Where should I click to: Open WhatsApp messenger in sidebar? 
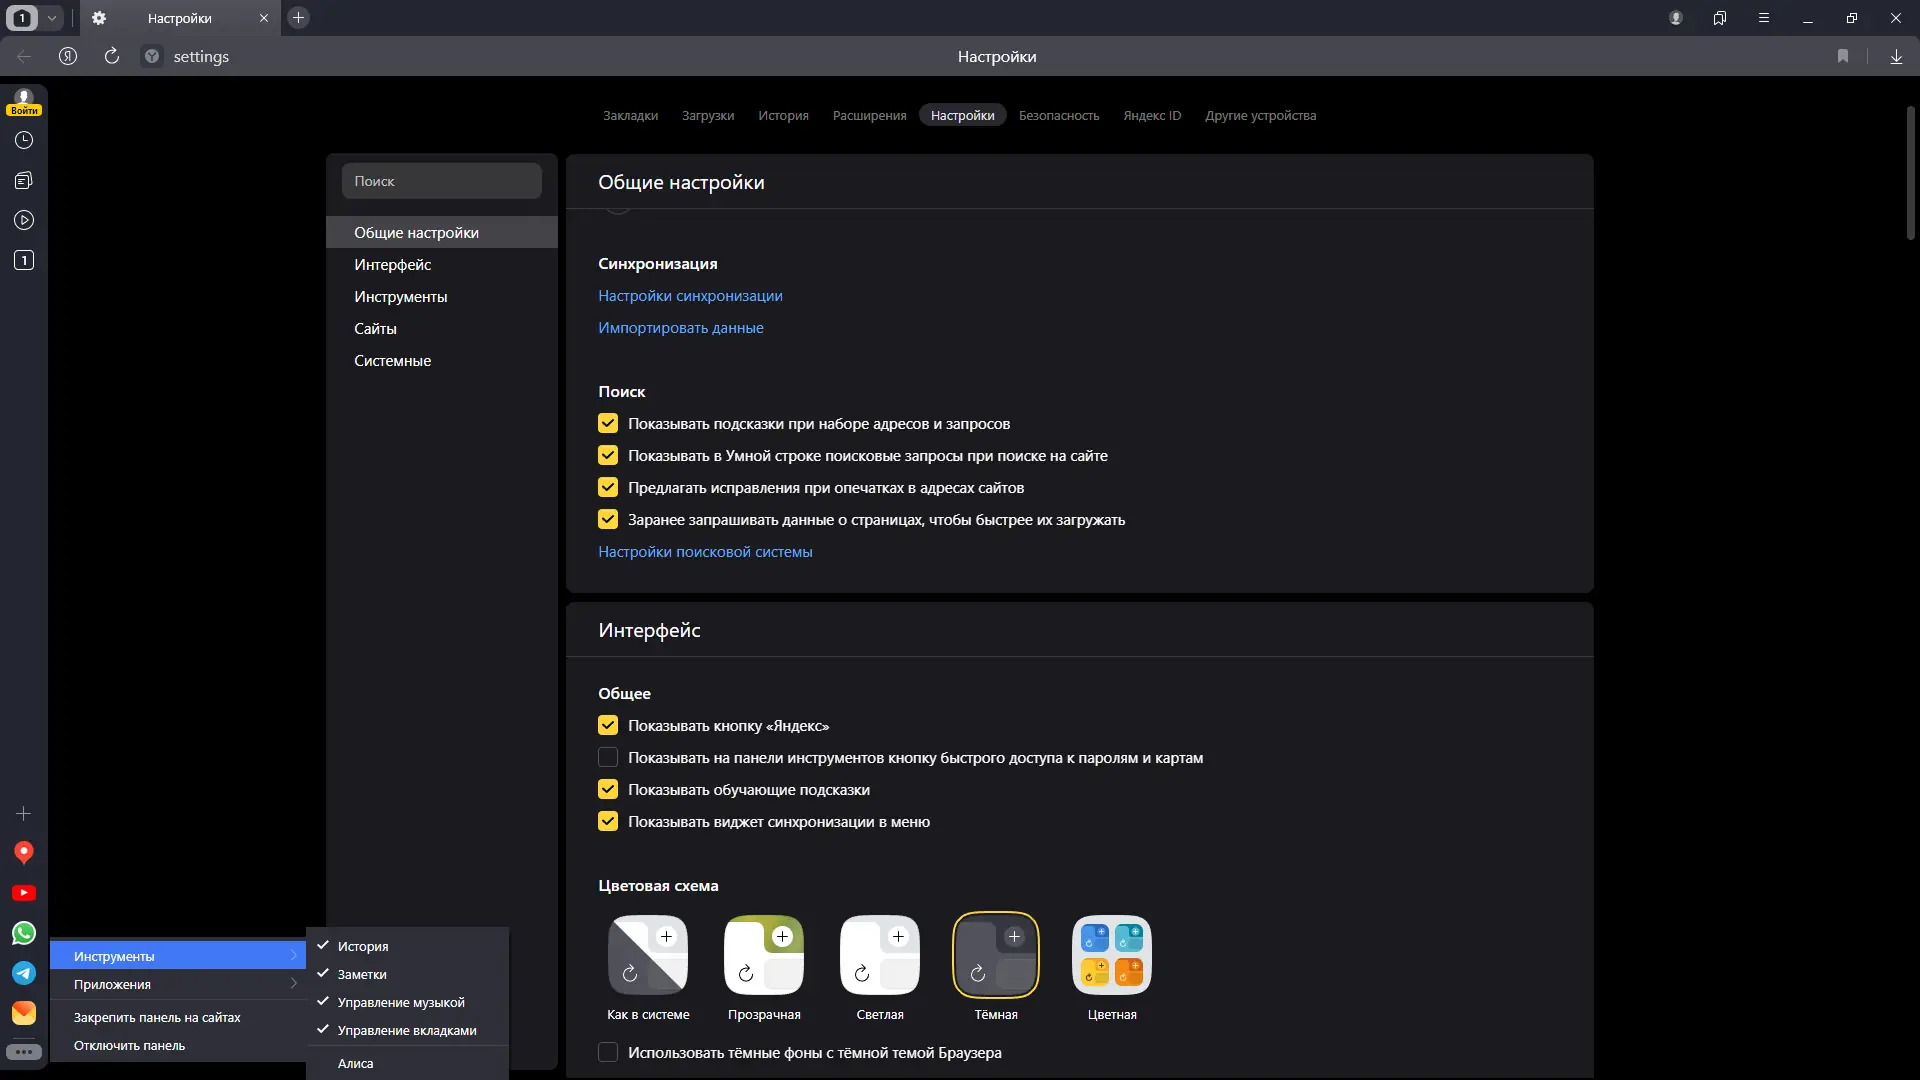coord(24,933)
